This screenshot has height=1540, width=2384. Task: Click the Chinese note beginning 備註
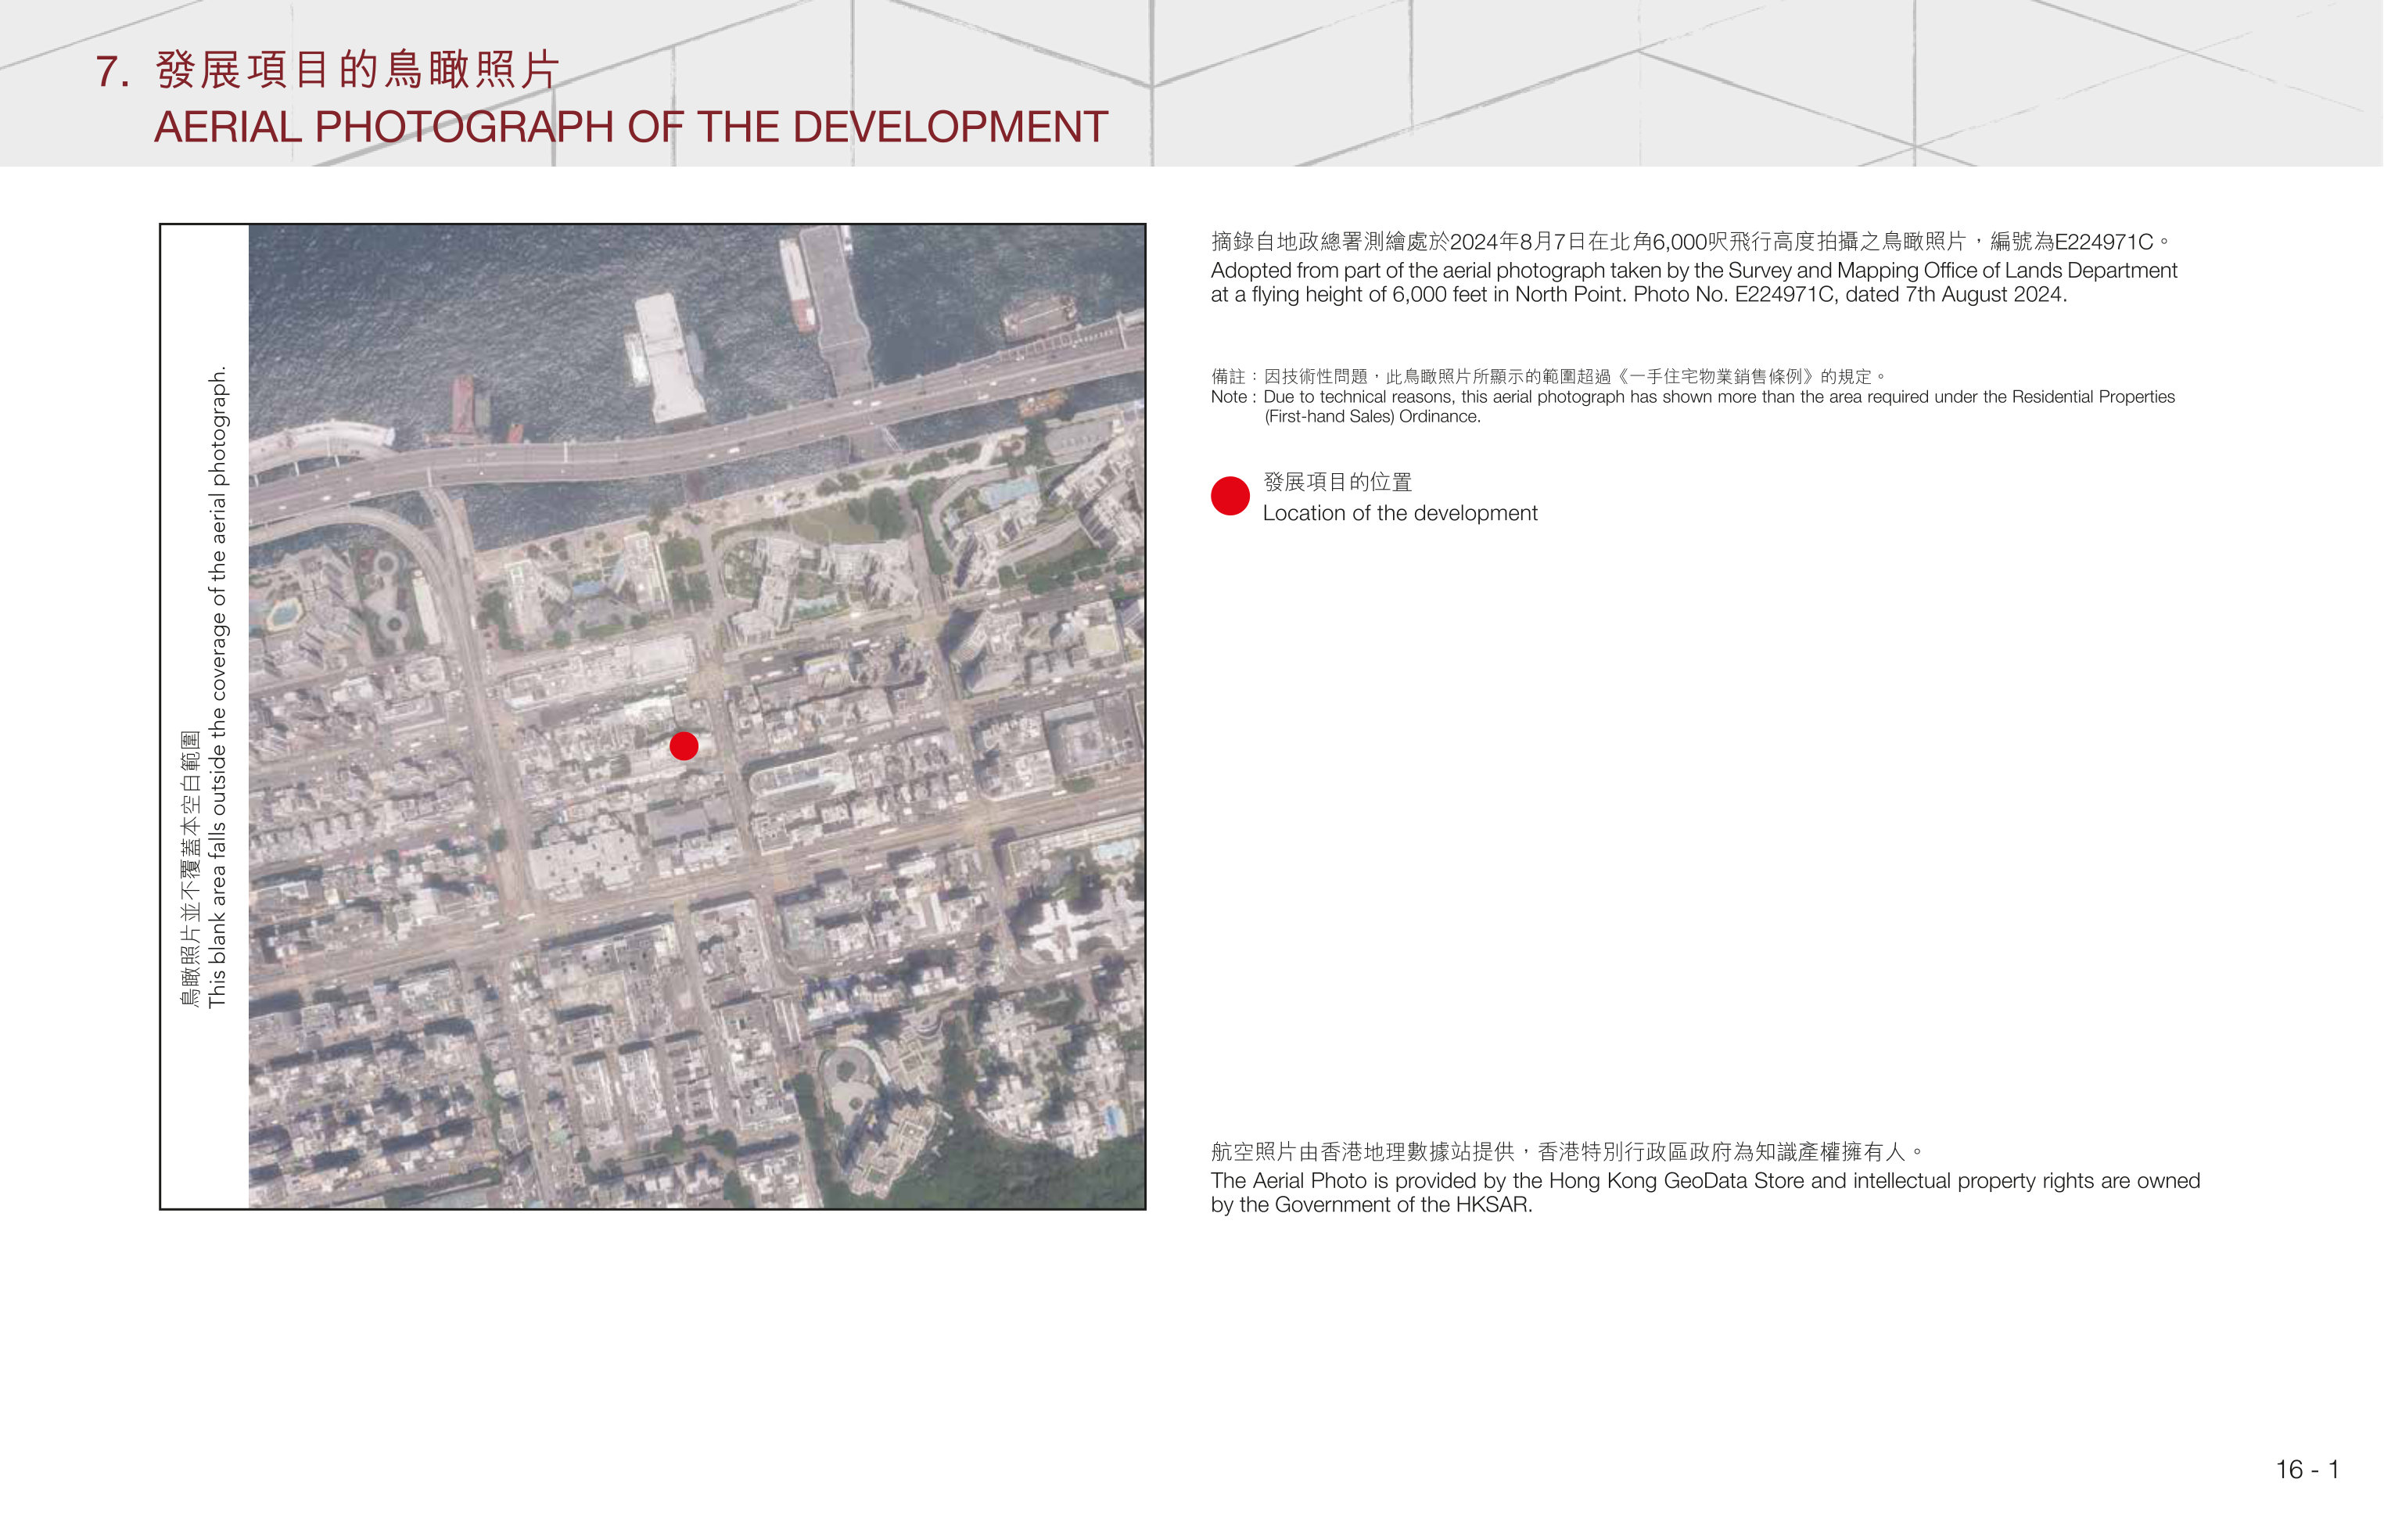click(1548, 376)
